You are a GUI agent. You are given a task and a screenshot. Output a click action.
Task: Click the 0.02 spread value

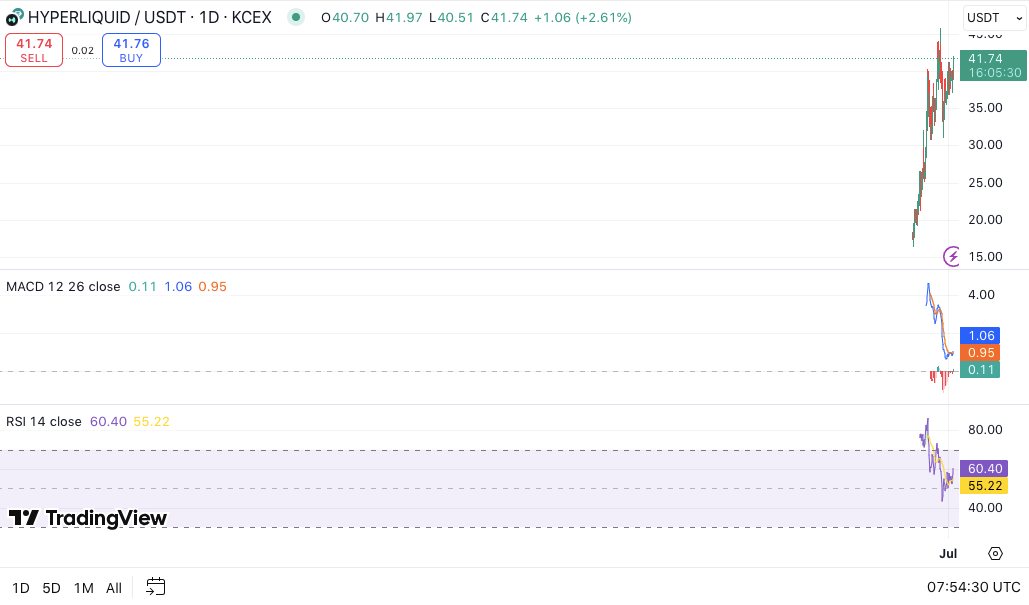tap(83, 51)
